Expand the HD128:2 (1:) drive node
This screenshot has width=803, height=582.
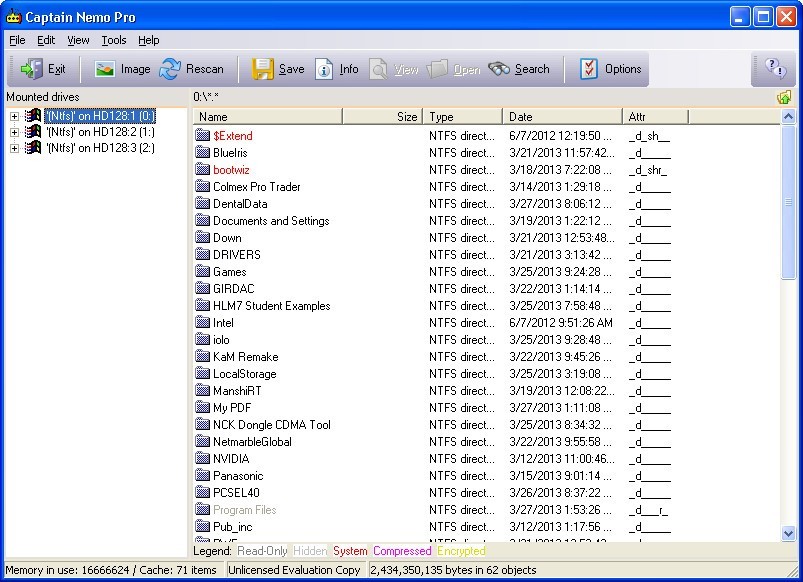tap(14, 132)
